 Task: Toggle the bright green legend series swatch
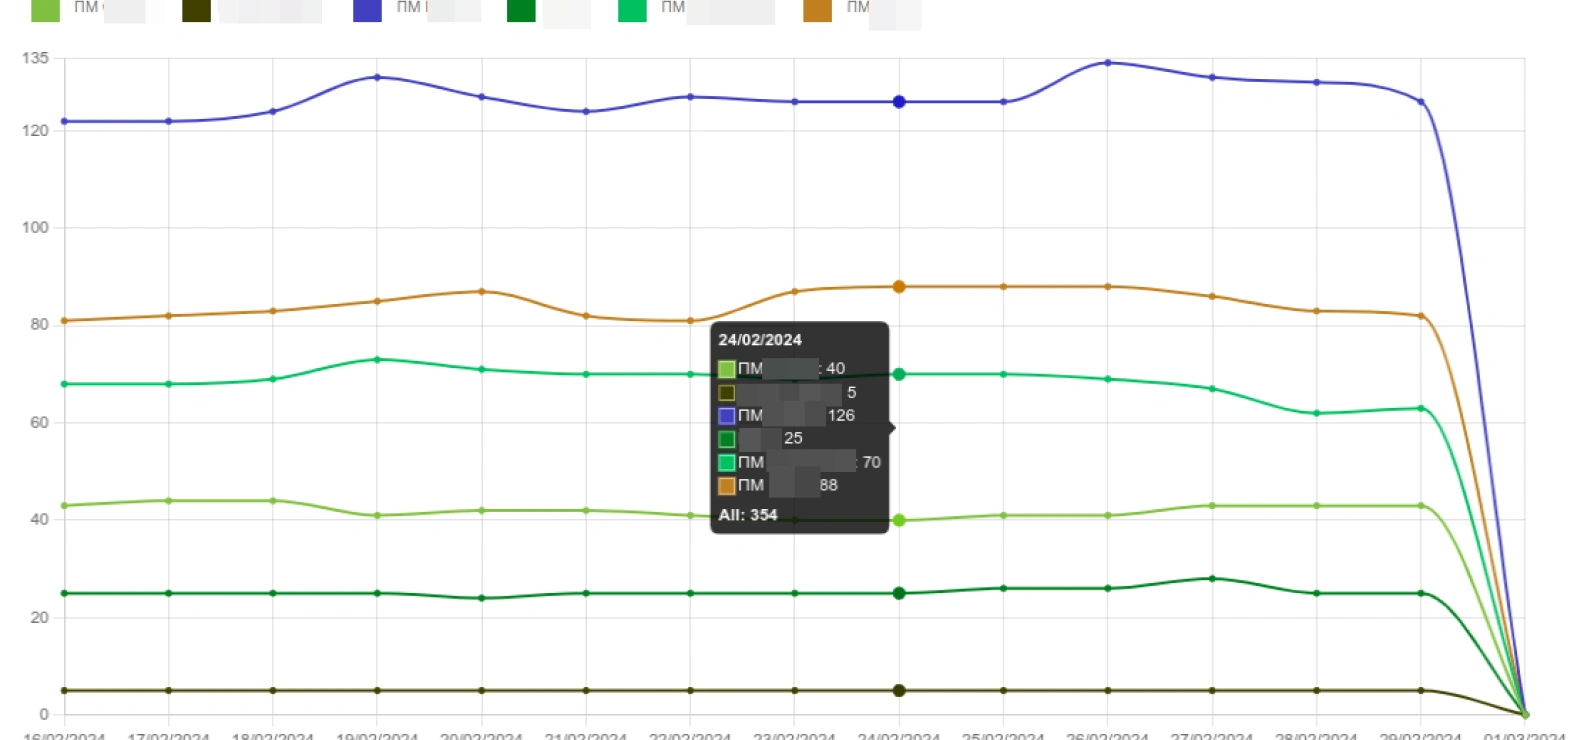pos(632,10)
